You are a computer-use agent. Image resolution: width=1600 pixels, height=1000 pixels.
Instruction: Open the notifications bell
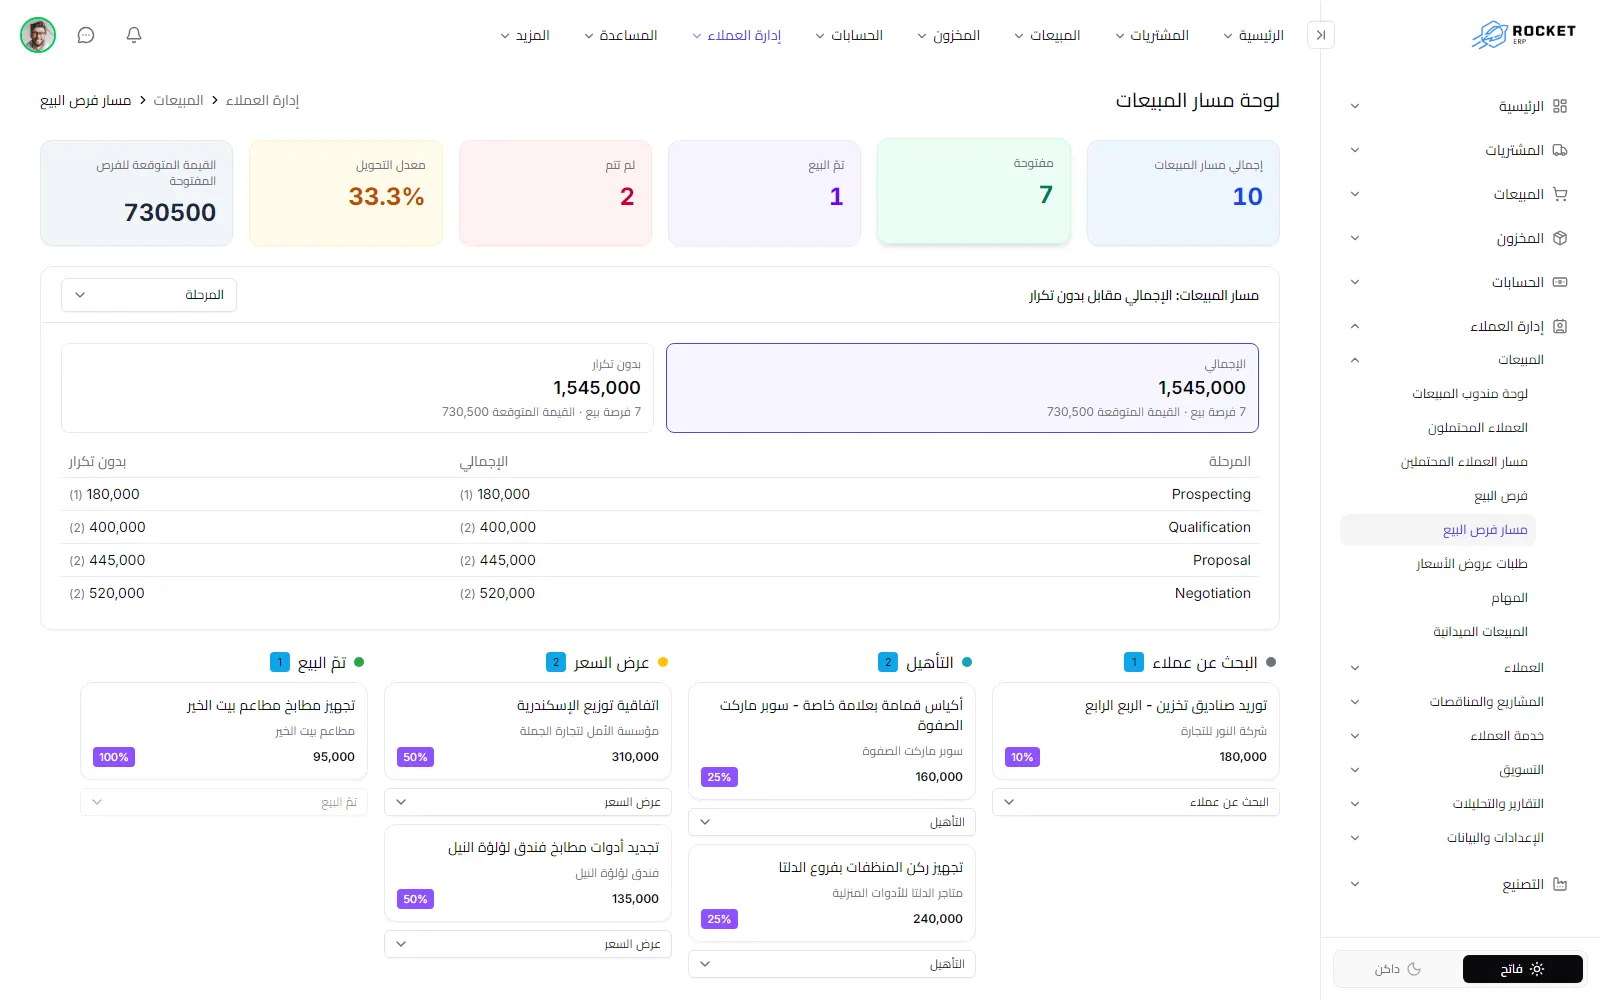pyautogui.click(x=134, y=35)
